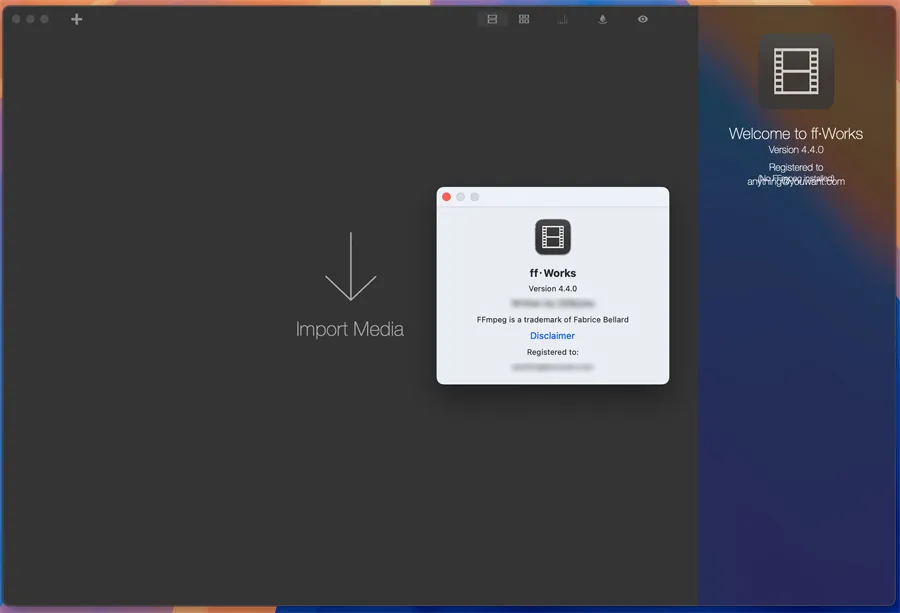This screenshot has width=900, height=613.
Task: Click the filmstrip icon in the About dialog
Action: 553,237
